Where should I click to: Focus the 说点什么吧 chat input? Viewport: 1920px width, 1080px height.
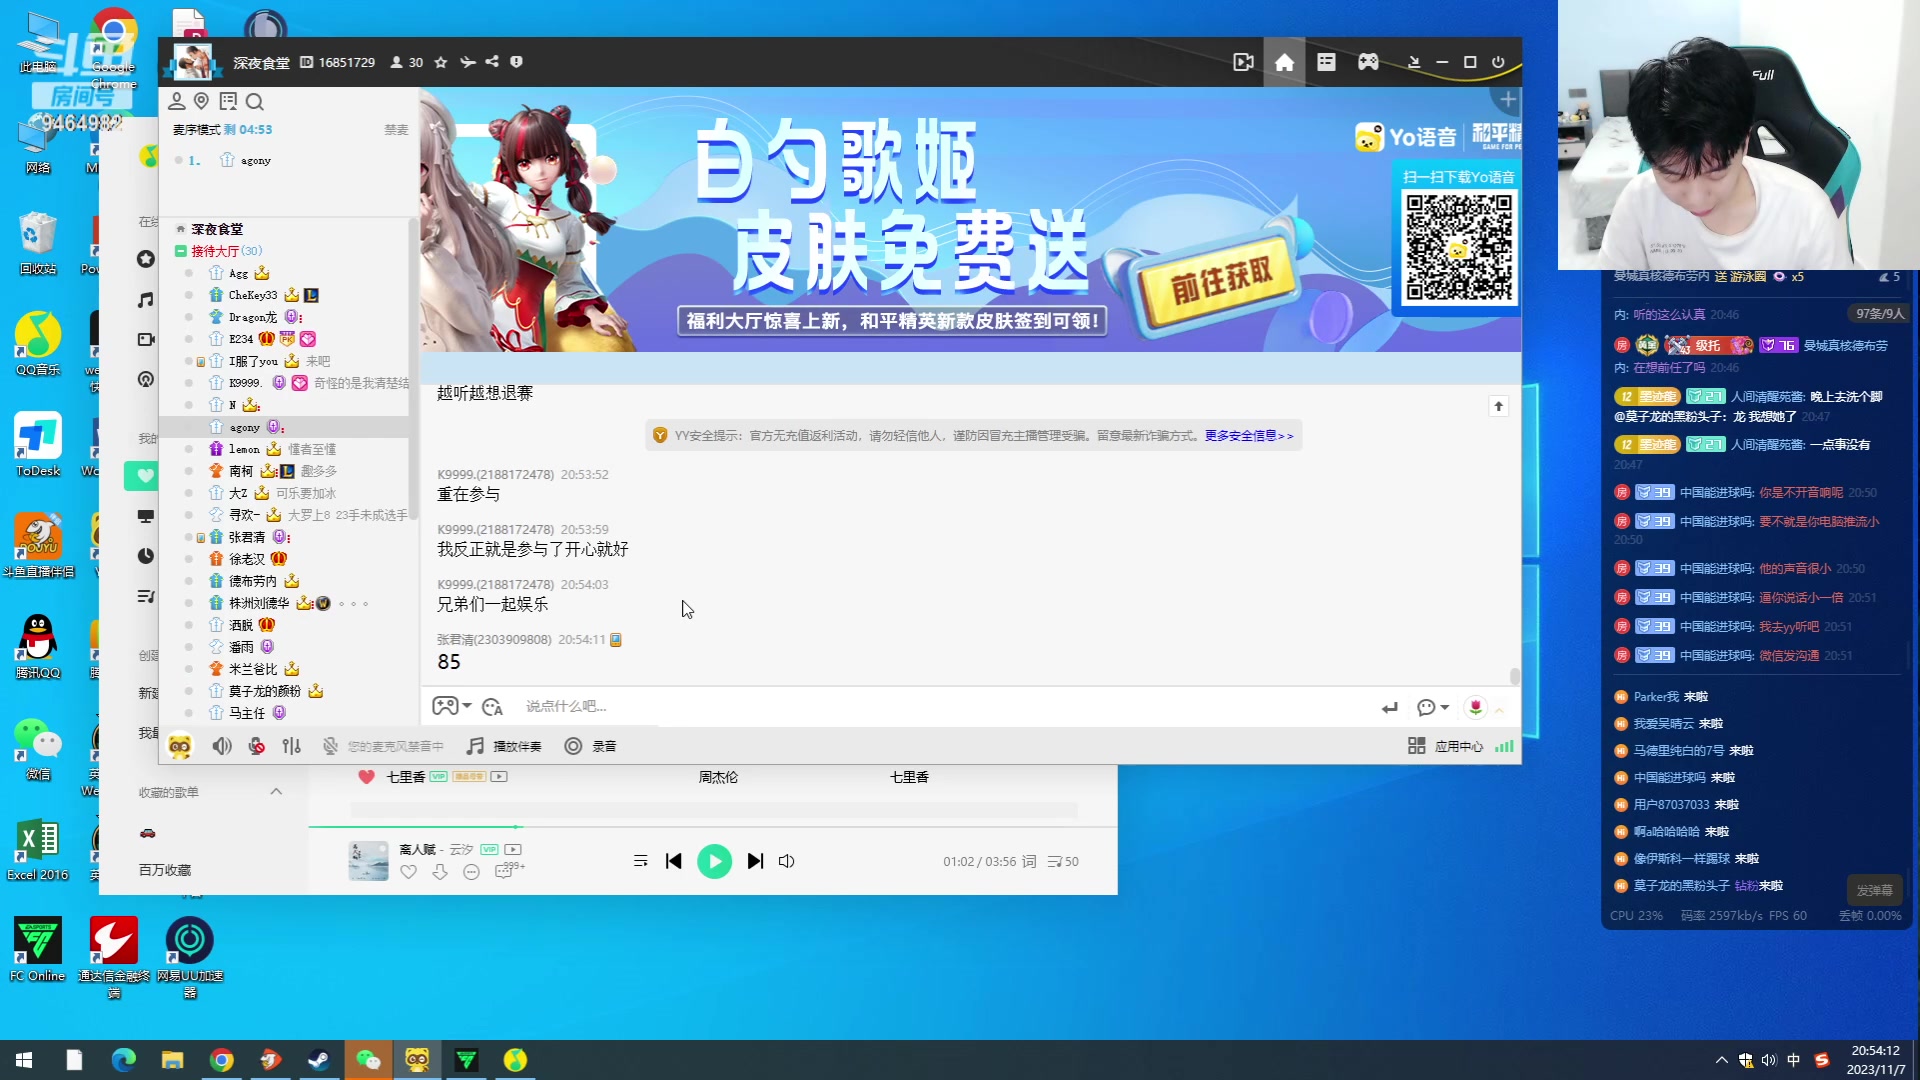click(x=940, y=707)
